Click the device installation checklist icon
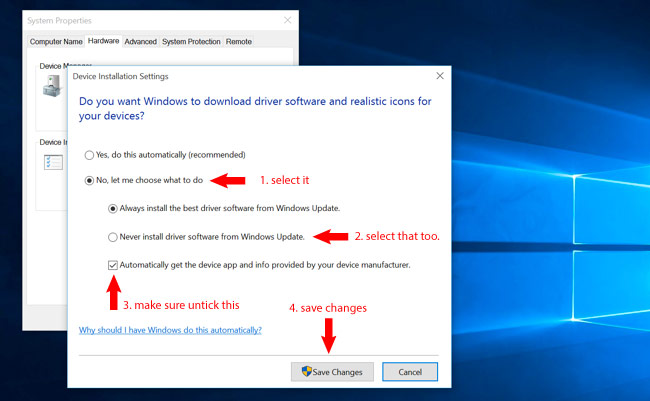 click(x=53, y=162)
